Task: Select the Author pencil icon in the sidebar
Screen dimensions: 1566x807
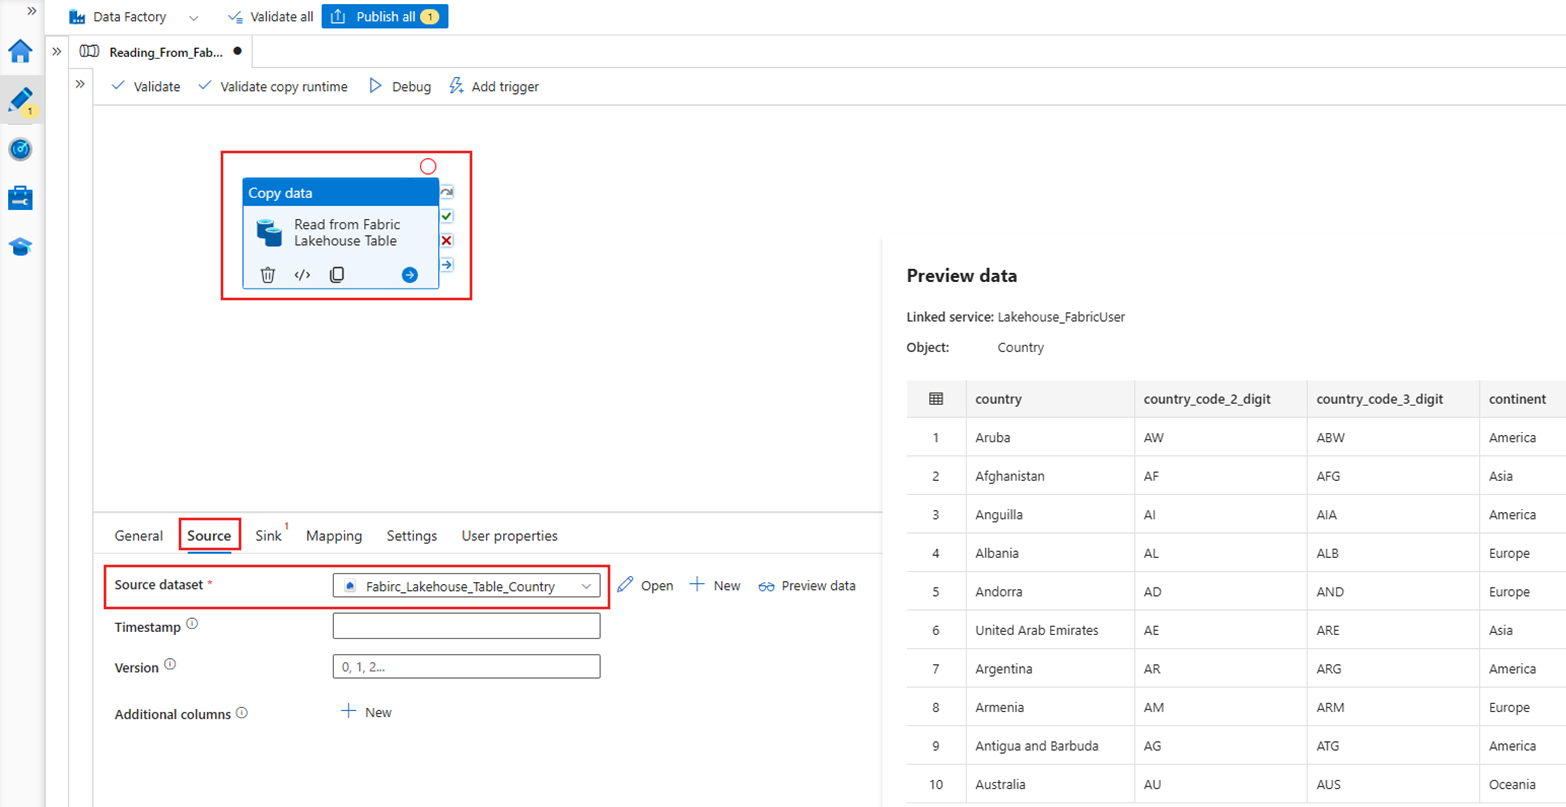Action: click(20, 100)
